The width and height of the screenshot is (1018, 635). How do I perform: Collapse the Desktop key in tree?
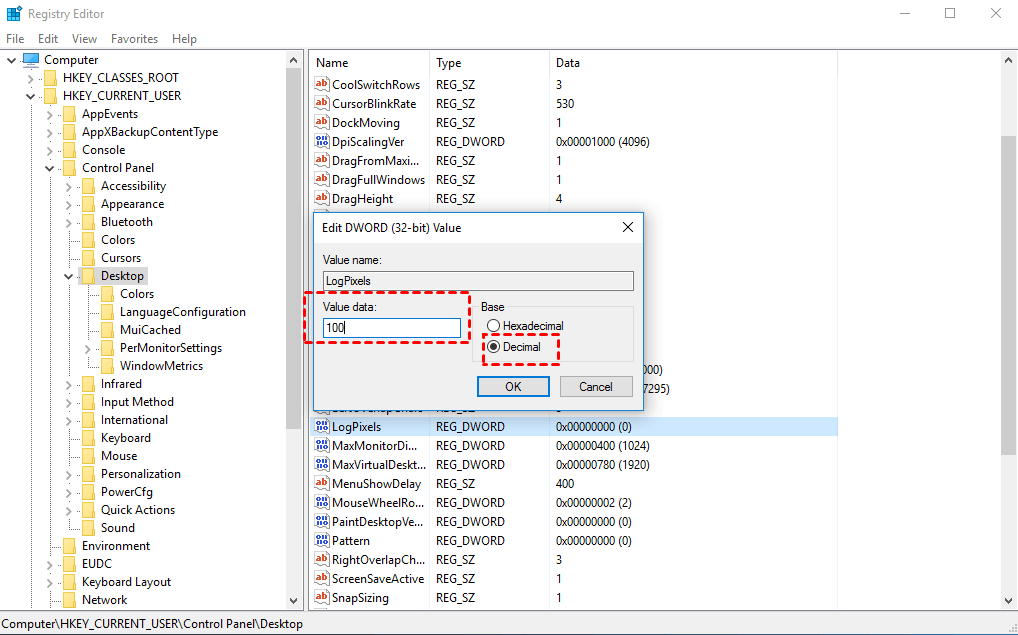[69, 276]
